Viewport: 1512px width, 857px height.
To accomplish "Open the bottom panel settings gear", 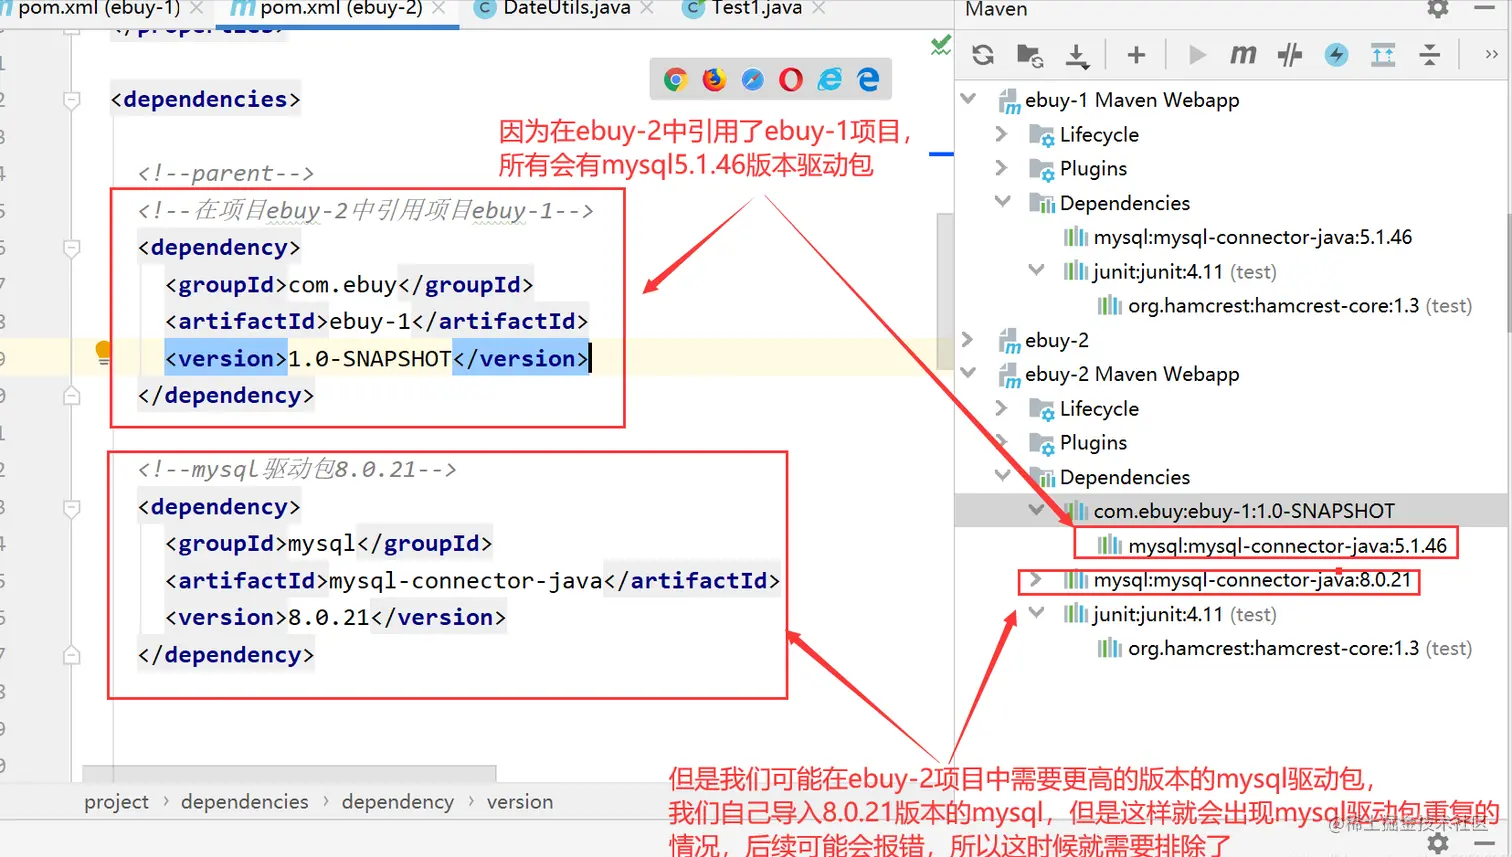I will point(1438,844).
